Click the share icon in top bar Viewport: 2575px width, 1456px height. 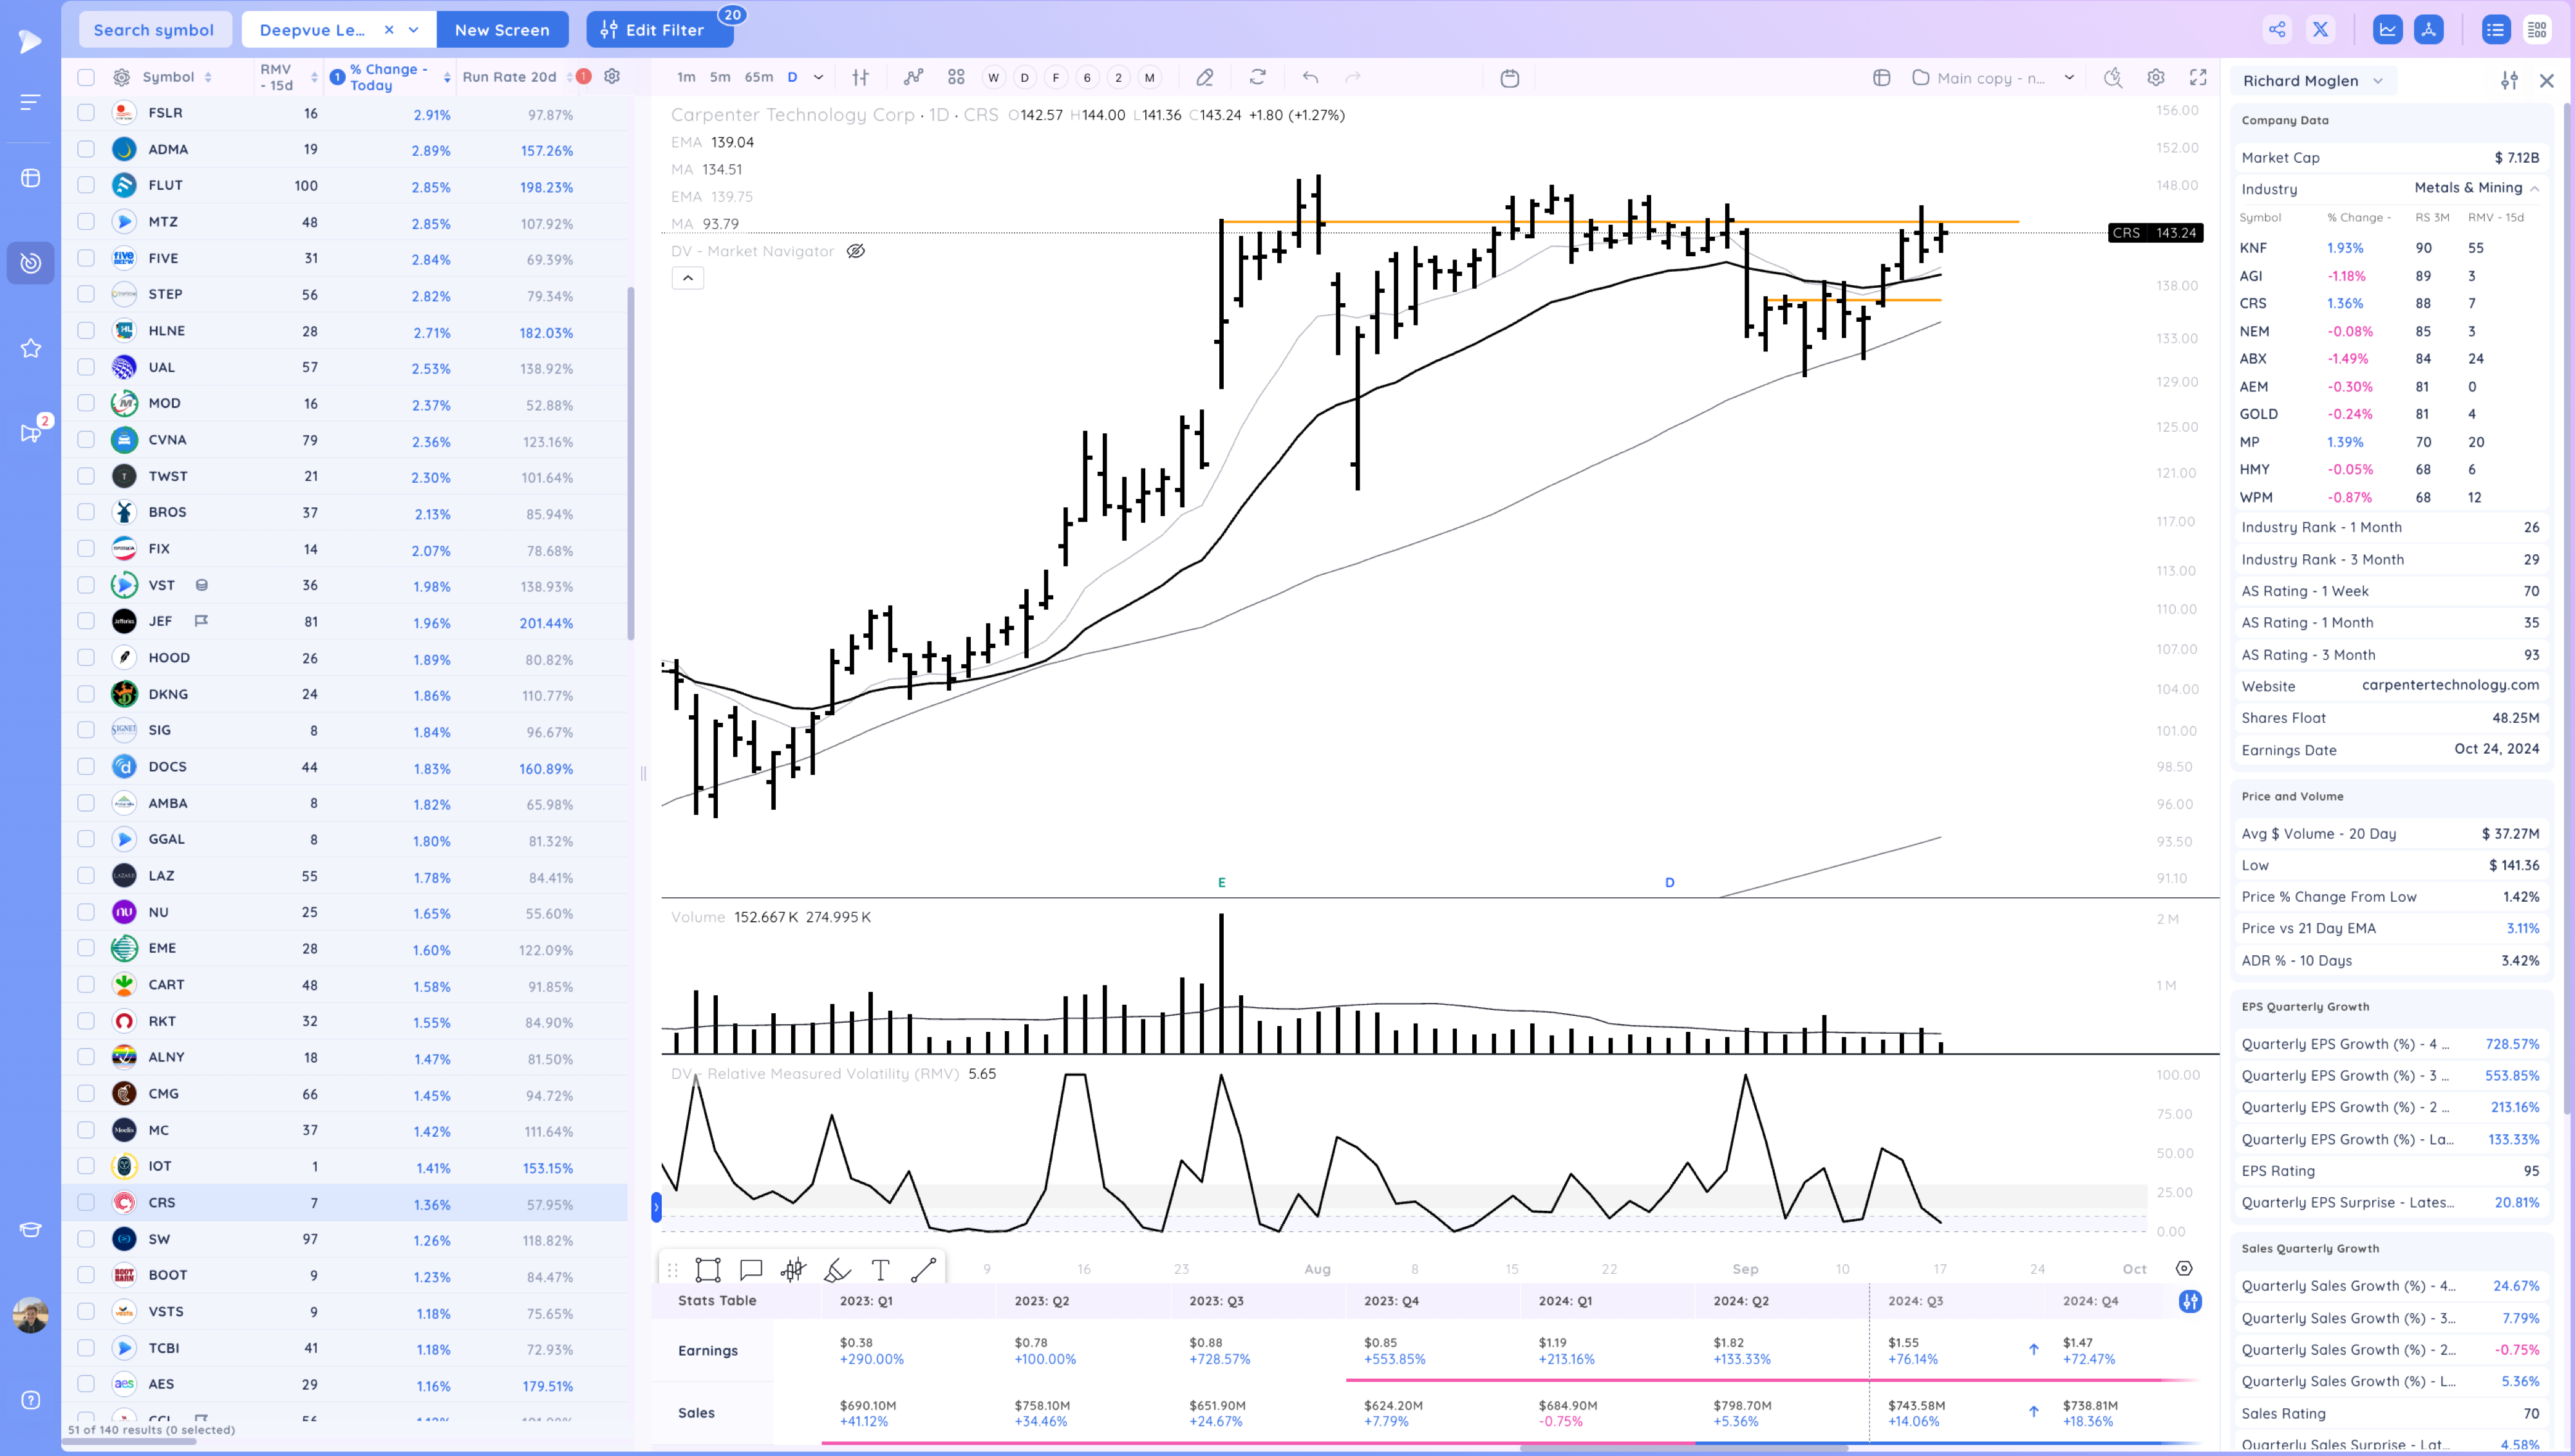(x=2277, y=30)
